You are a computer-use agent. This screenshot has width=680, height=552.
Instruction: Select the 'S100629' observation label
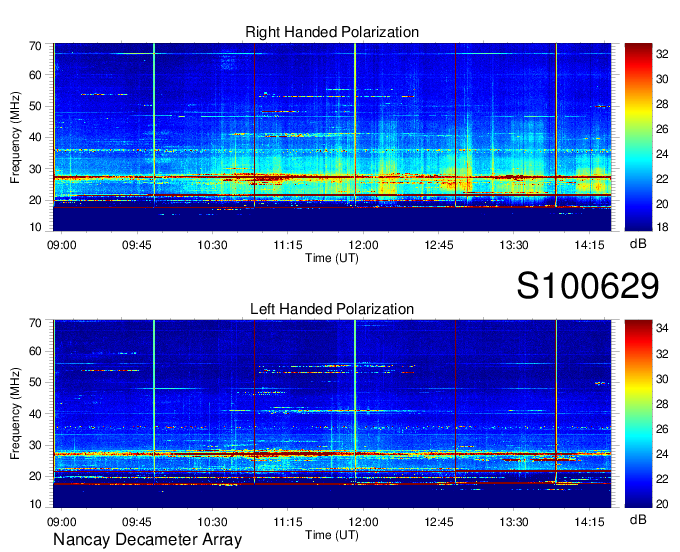point(588,286)
